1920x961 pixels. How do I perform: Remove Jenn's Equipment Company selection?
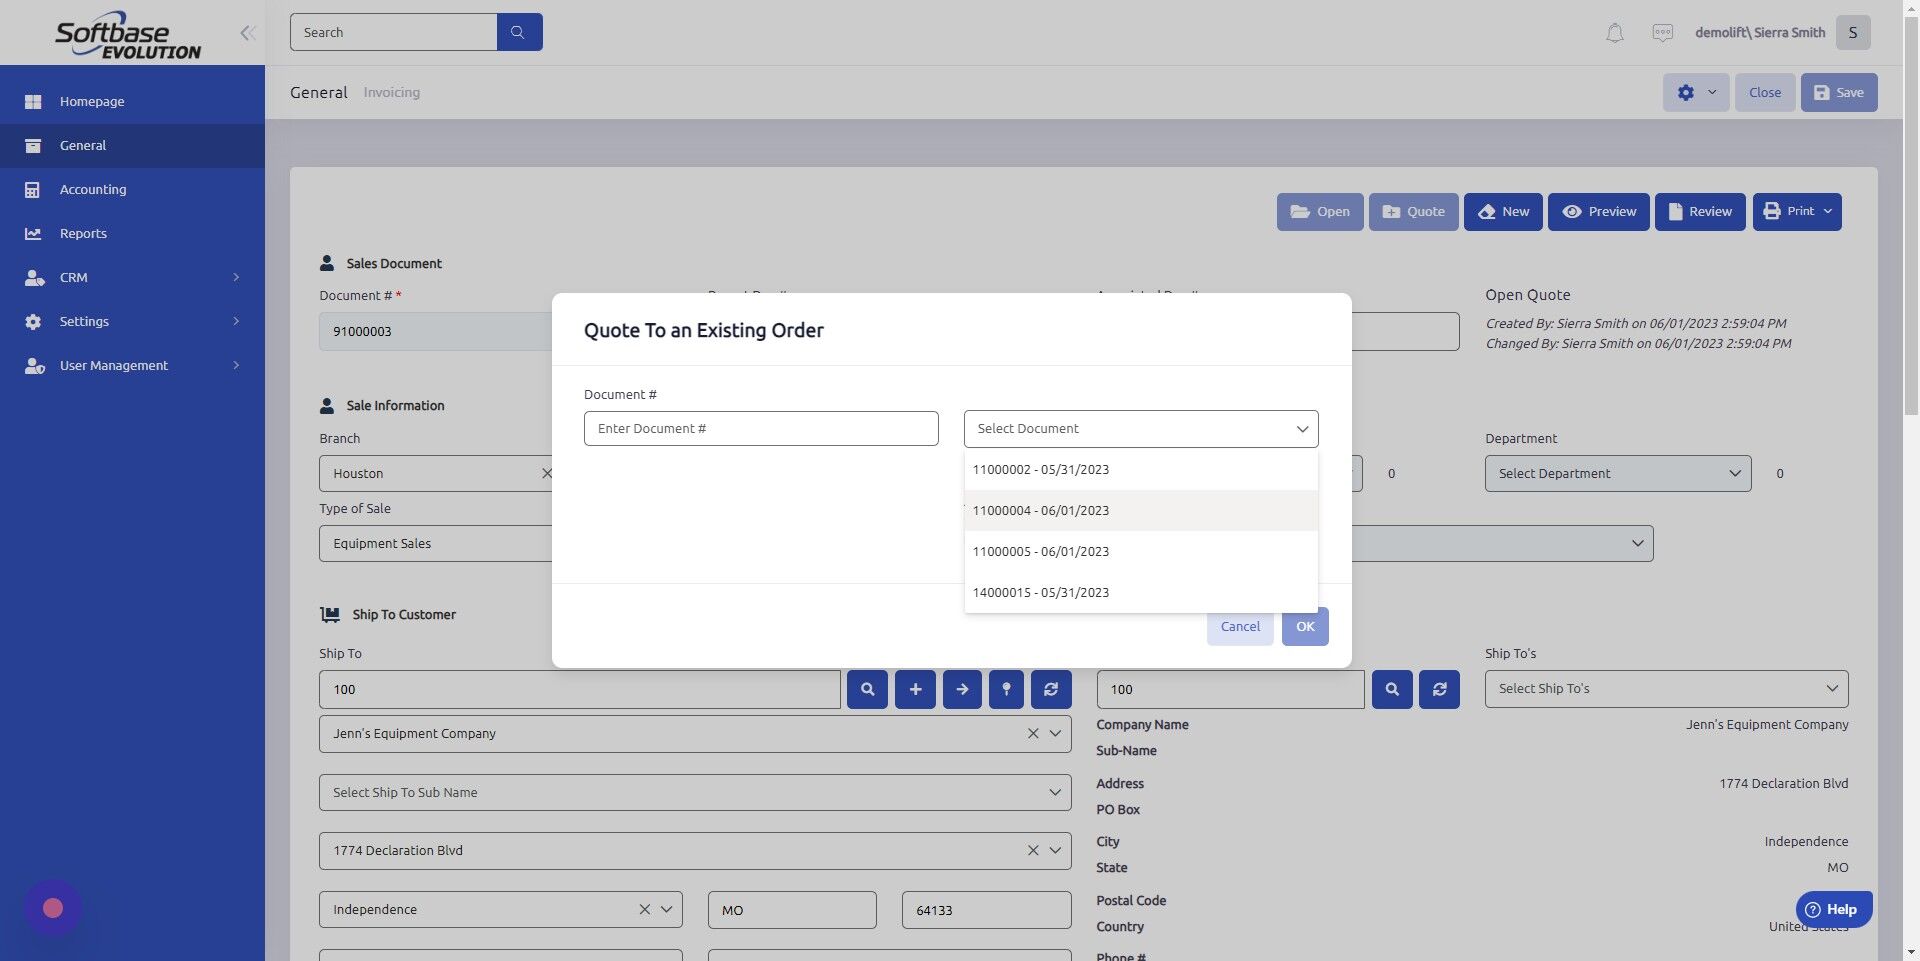coord(1033,733)
